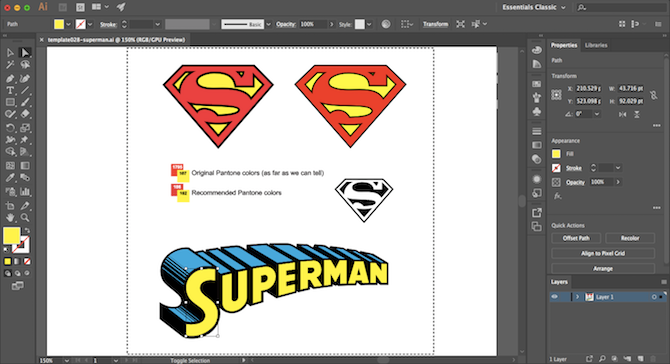Screen dimensions: 670x364
Task: Open stroke weight dropdown in control bar
Action: 157,24
